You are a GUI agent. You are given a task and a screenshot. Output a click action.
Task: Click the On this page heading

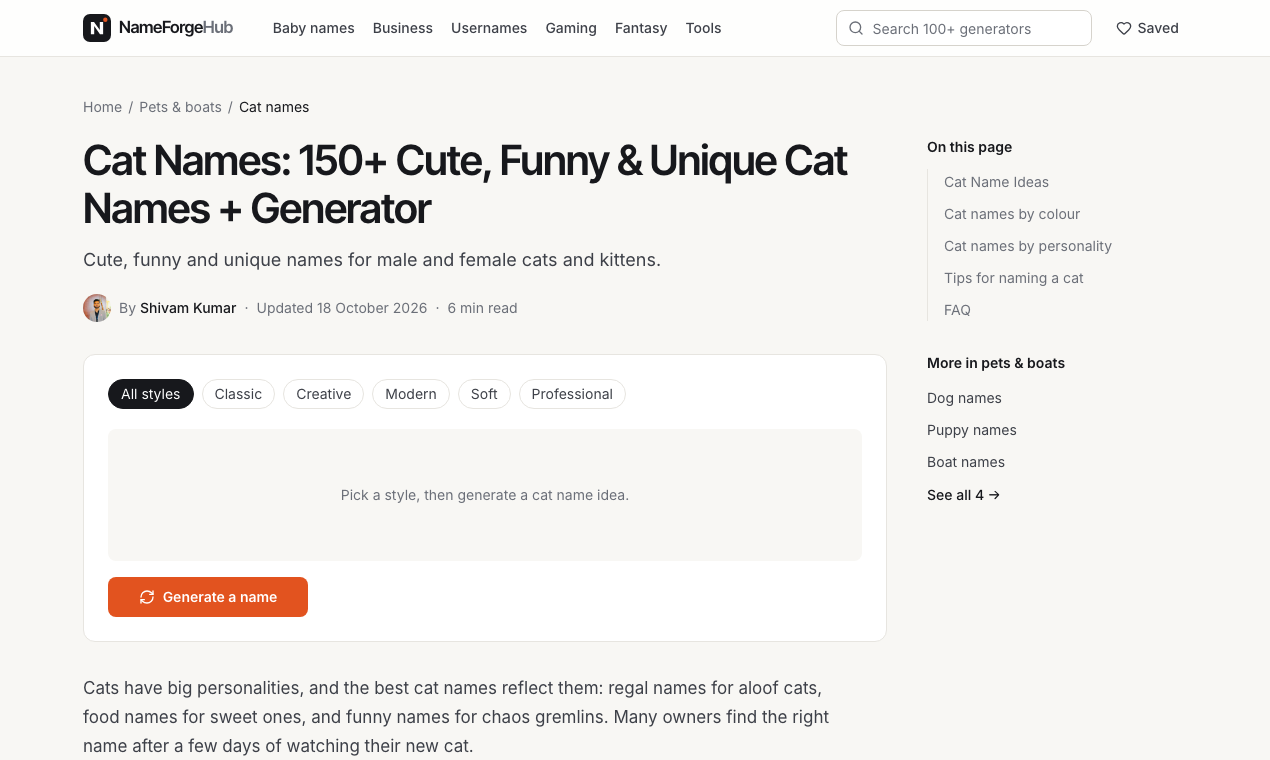(970, 147)
